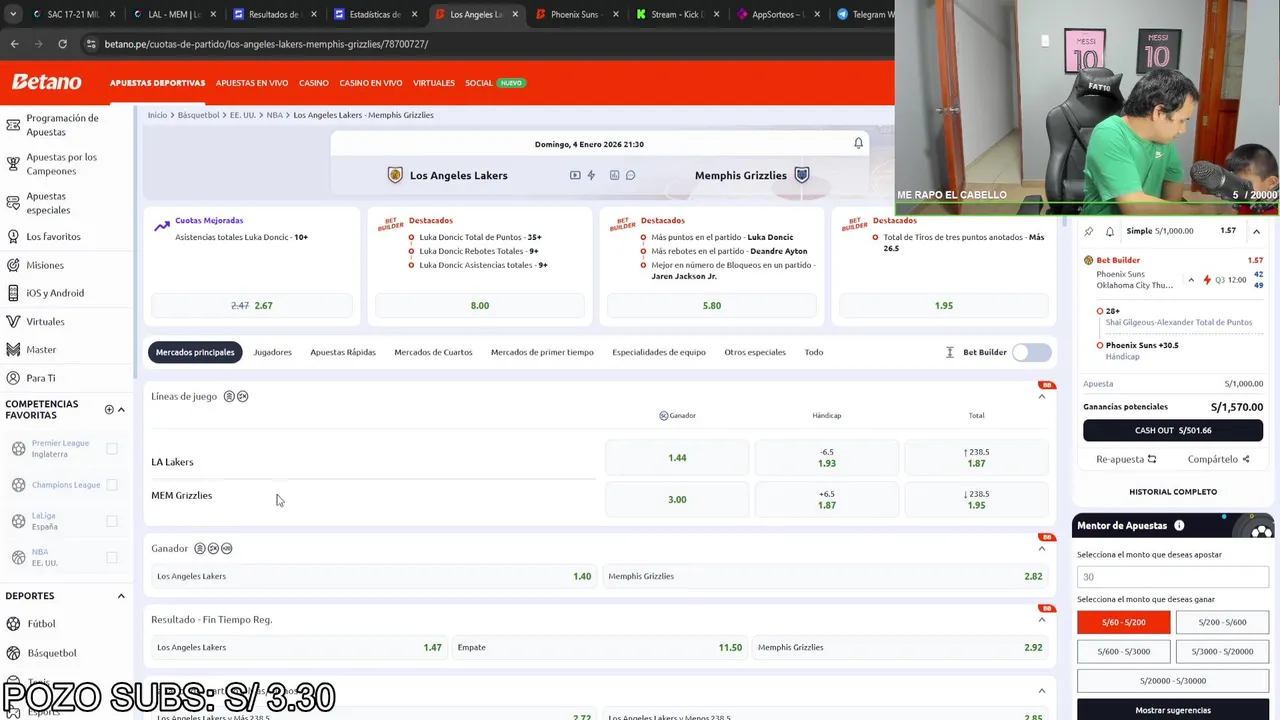Click the Fútbol ball icon in Deportes
Viewport: 1280px width, 720px height.
[x=14, y=624]
